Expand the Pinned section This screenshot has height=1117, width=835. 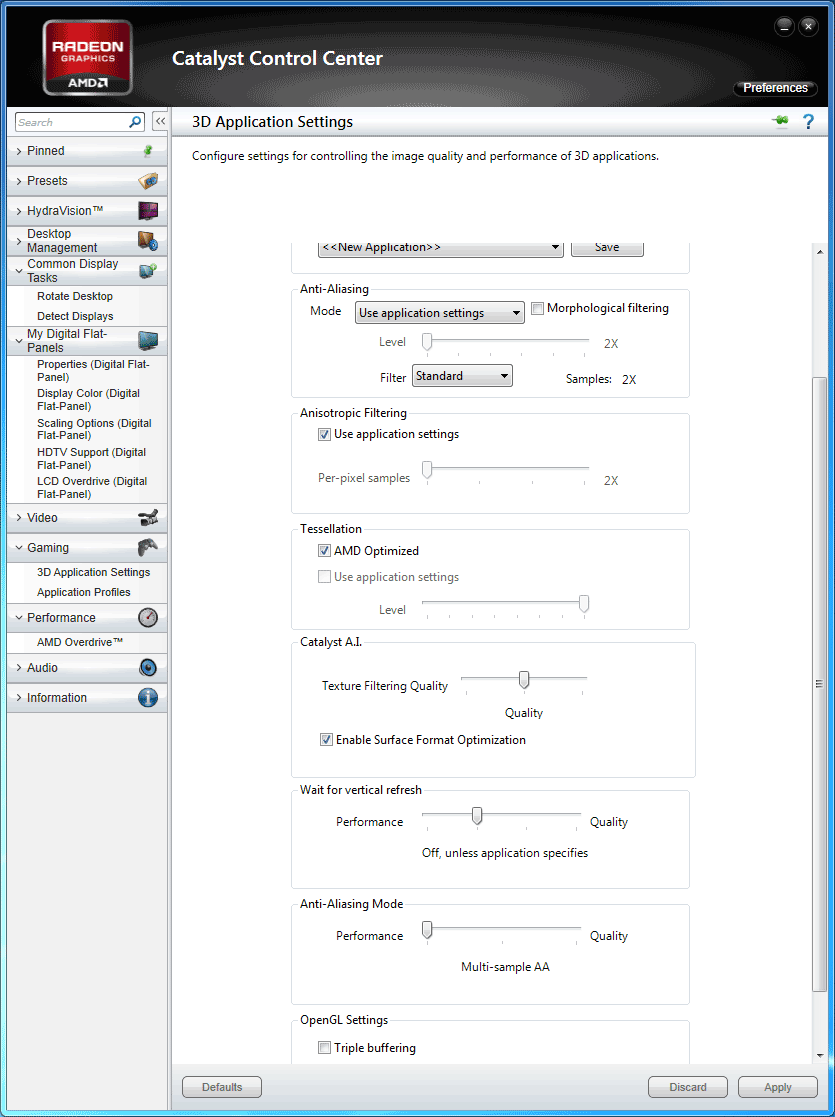click(19, 151)
